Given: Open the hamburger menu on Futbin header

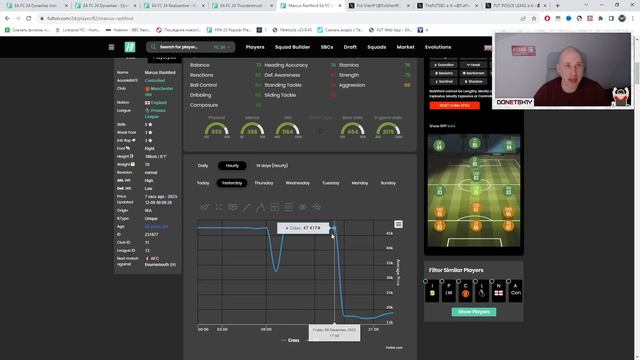Looking at the screenshot, I should coord(111,47).
